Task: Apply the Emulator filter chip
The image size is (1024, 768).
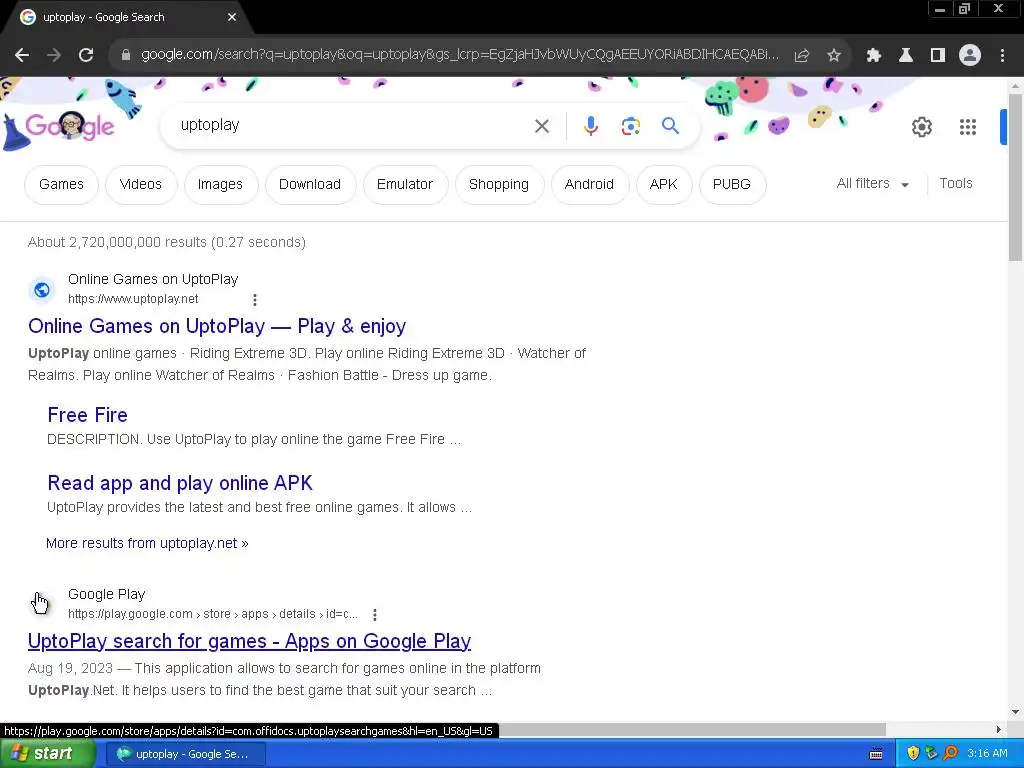Action: [x=405, y=185]
